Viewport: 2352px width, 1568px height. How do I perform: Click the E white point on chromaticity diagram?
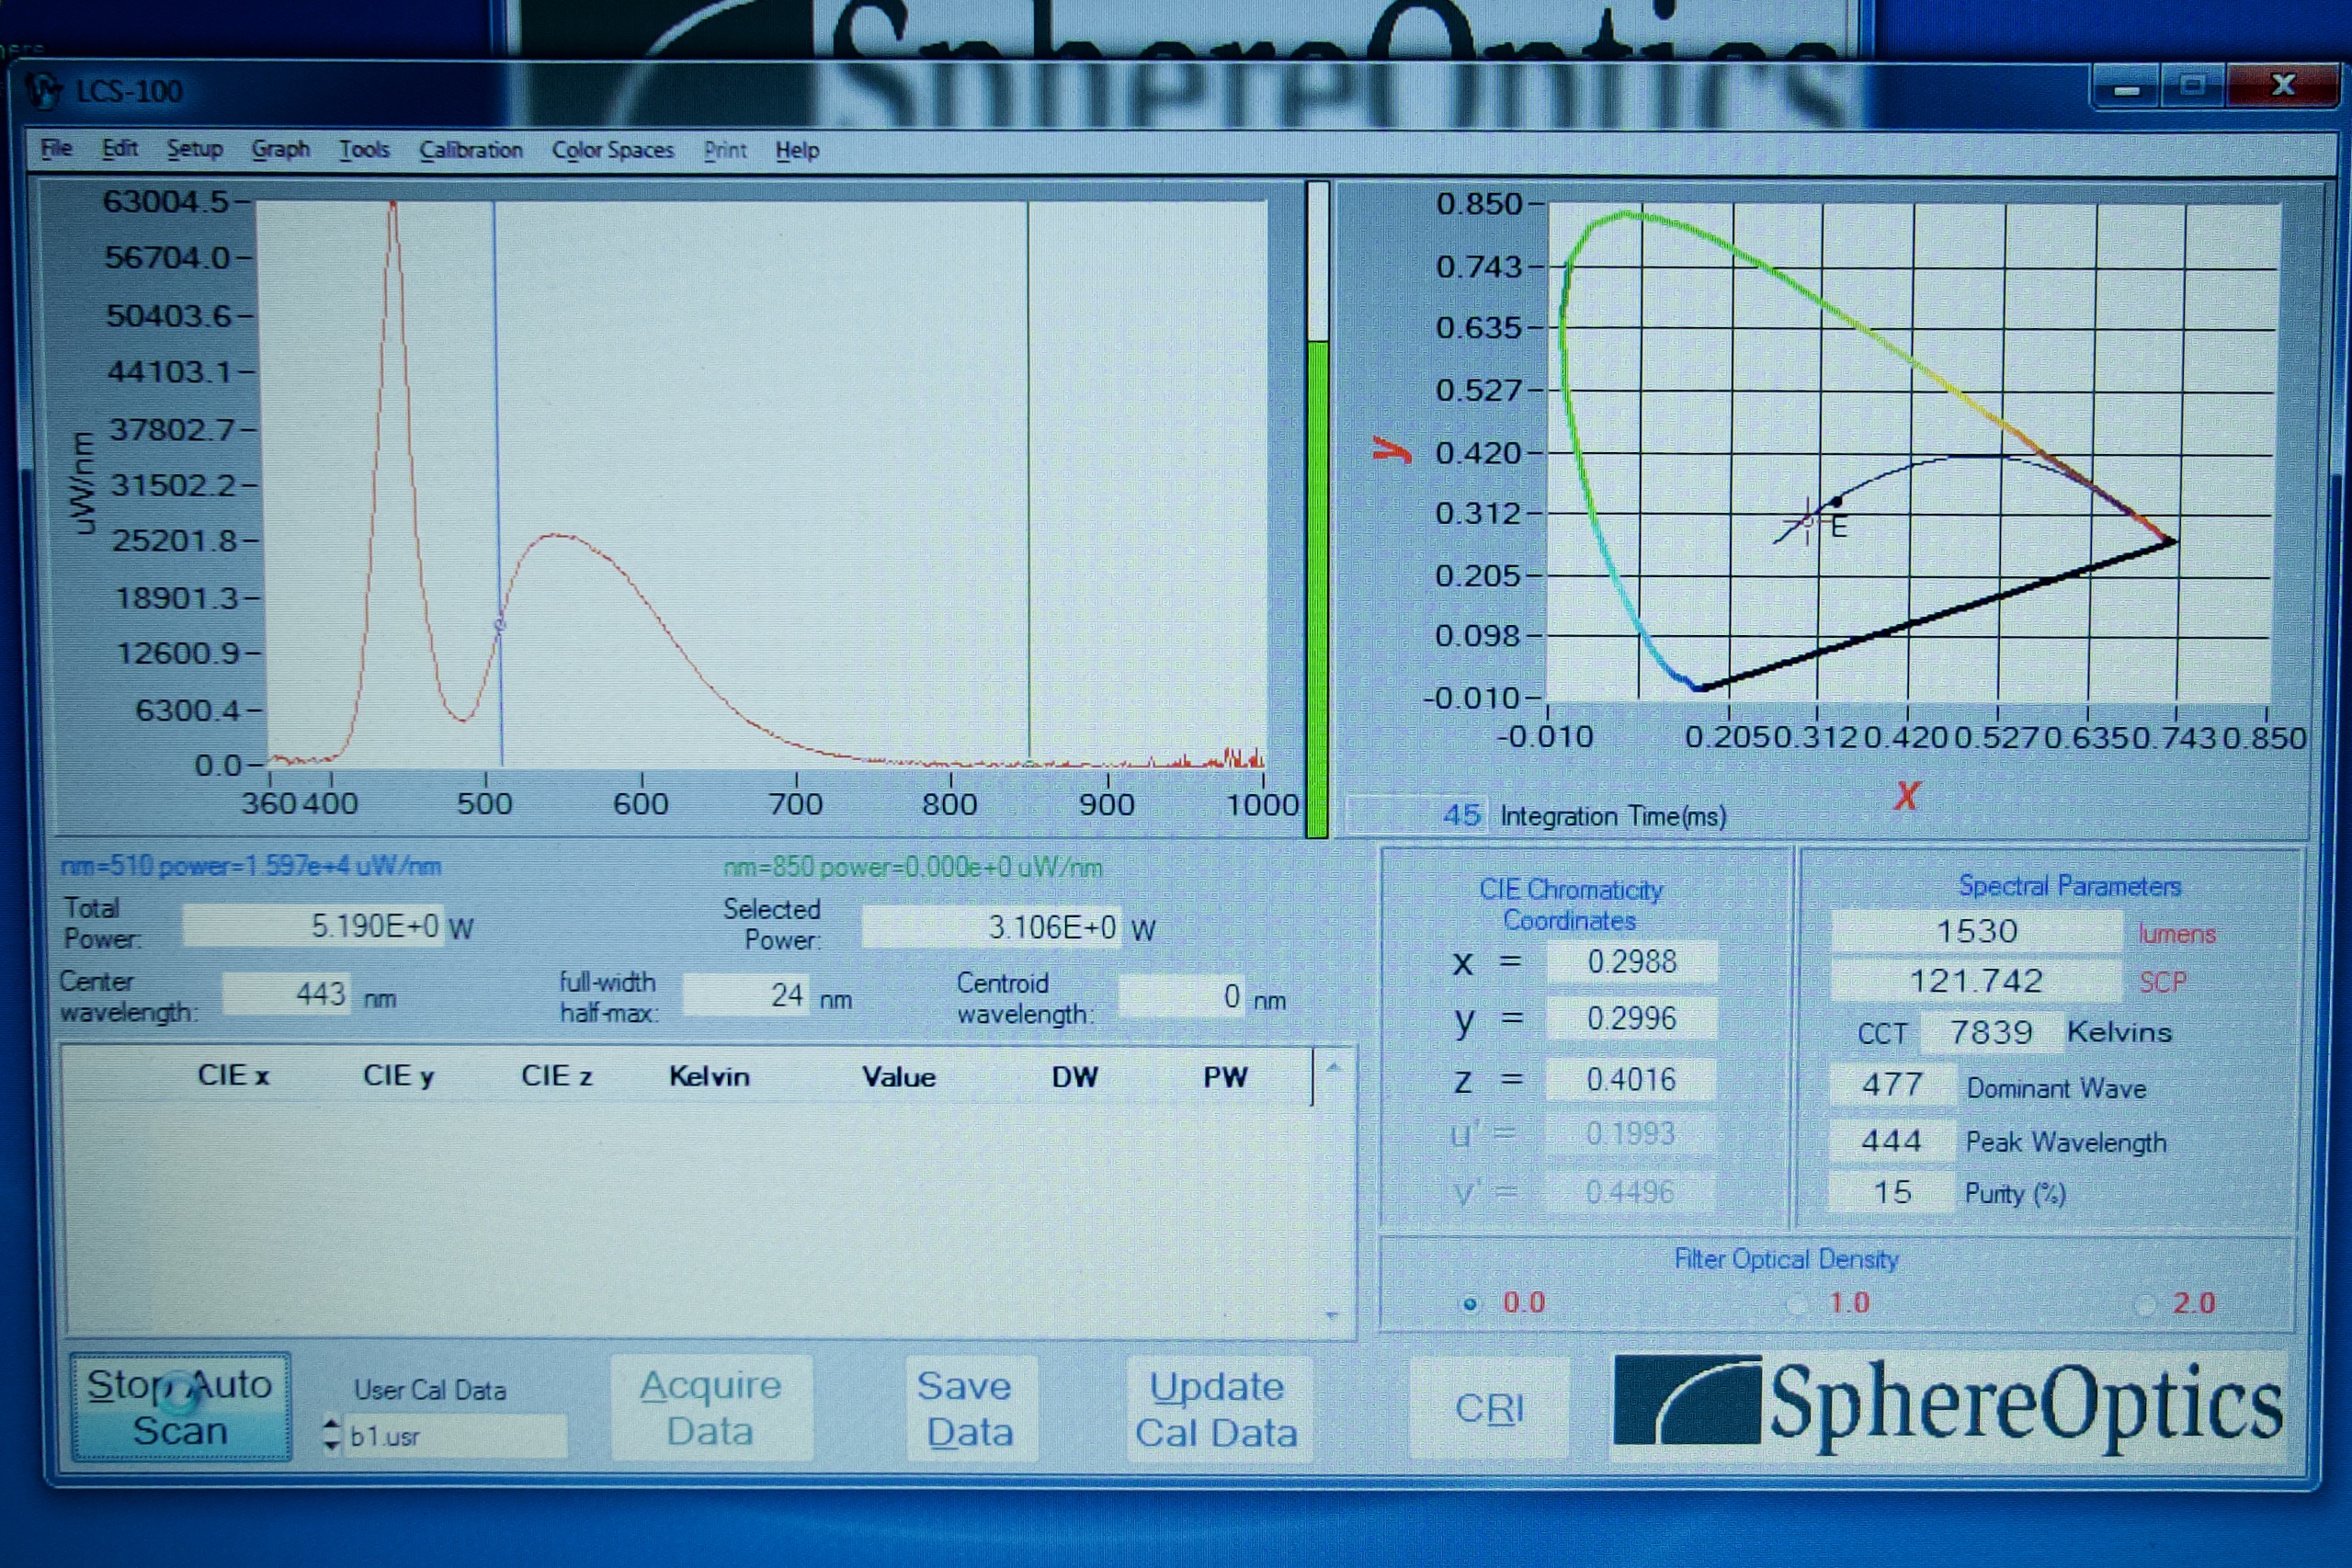pos(1836,502)
